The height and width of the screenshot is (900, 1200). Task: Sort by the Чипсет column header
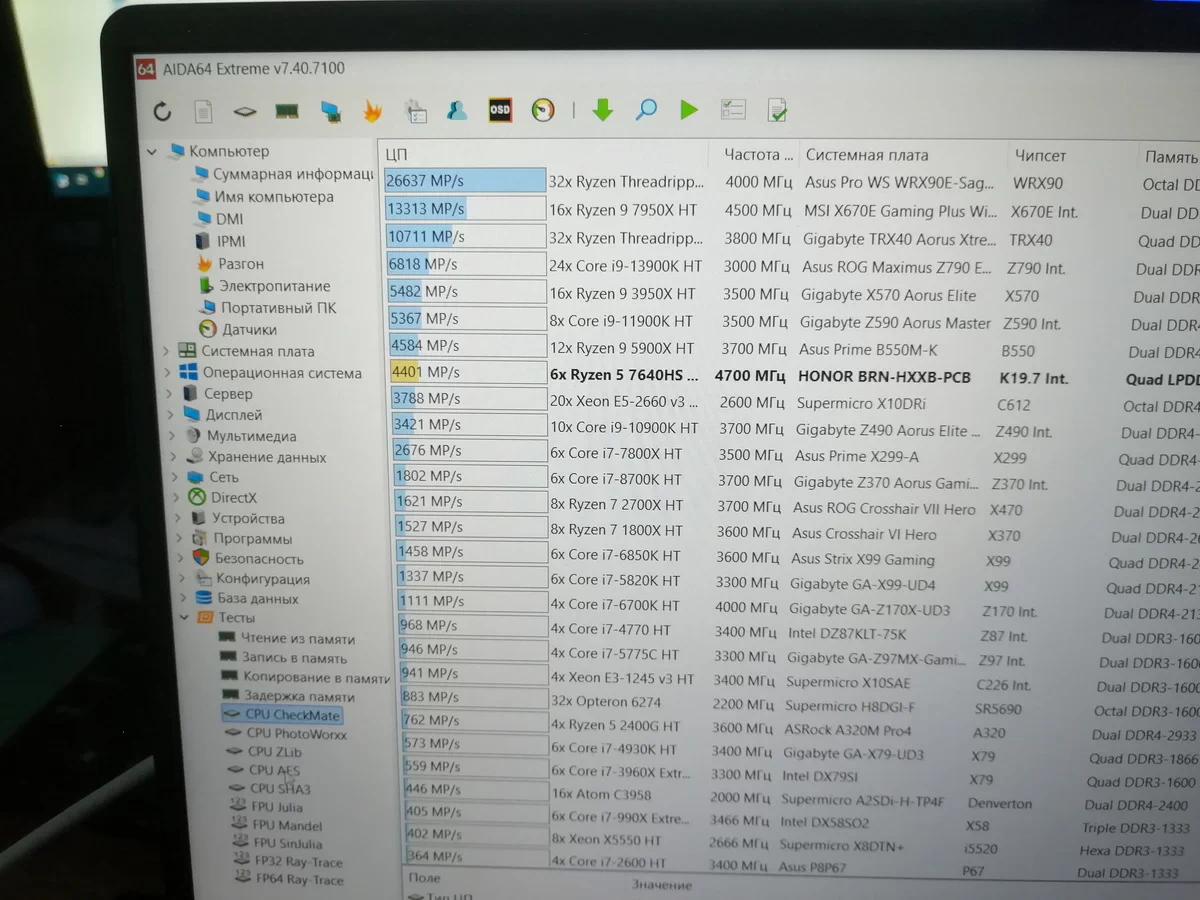(x=1041, y=156)
